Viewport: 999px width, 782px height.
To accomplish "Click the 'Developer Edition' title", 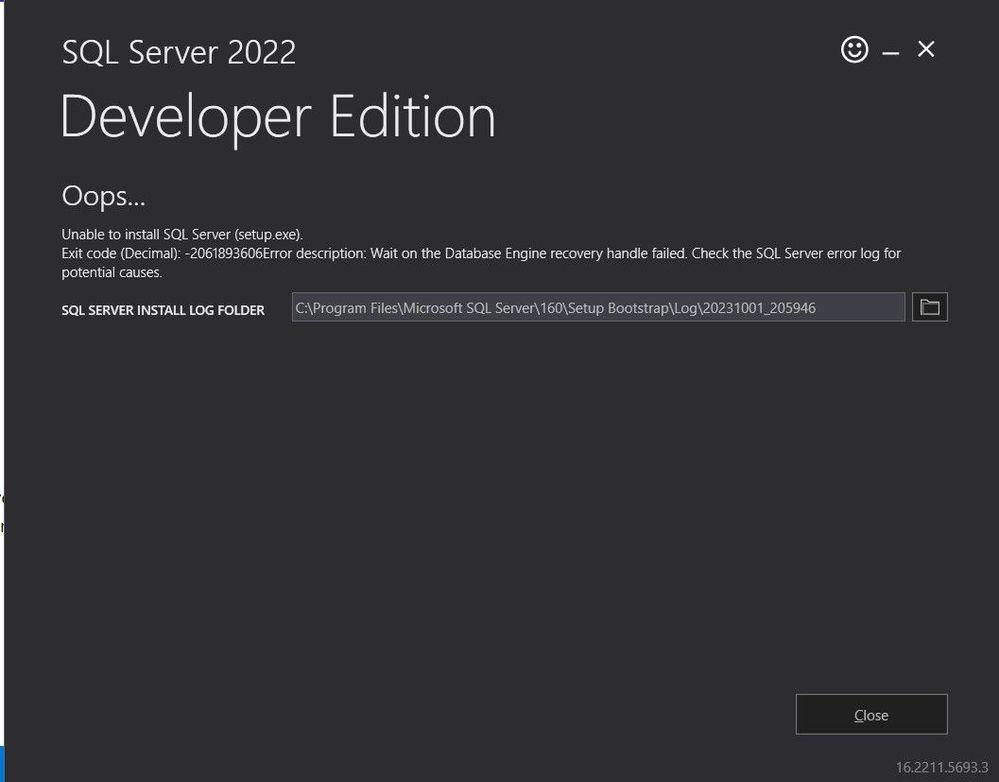I will pyautogui.click(x=278, y=118).
